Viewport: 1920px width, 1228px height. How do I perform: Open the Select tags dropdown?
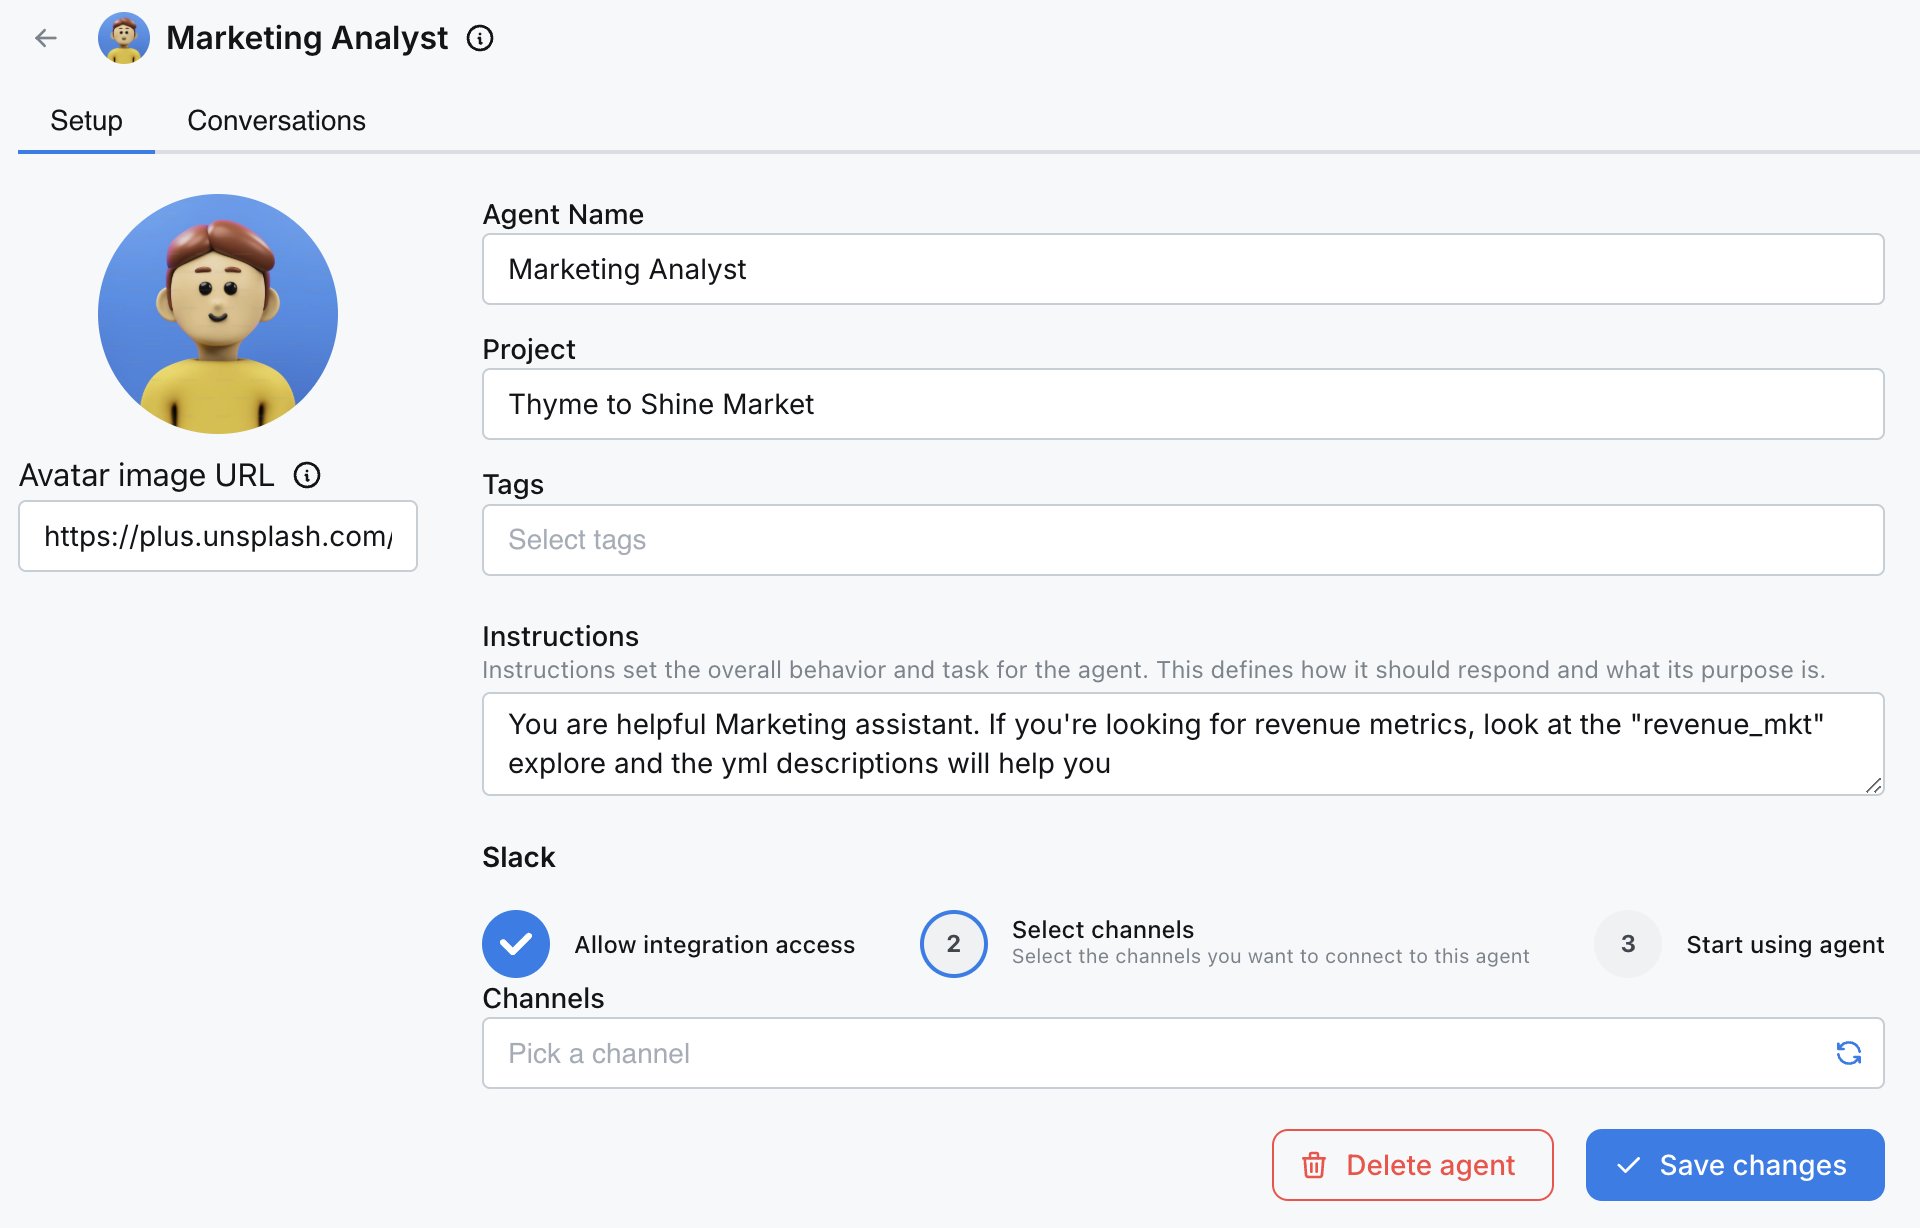[x=1182, y=540]
